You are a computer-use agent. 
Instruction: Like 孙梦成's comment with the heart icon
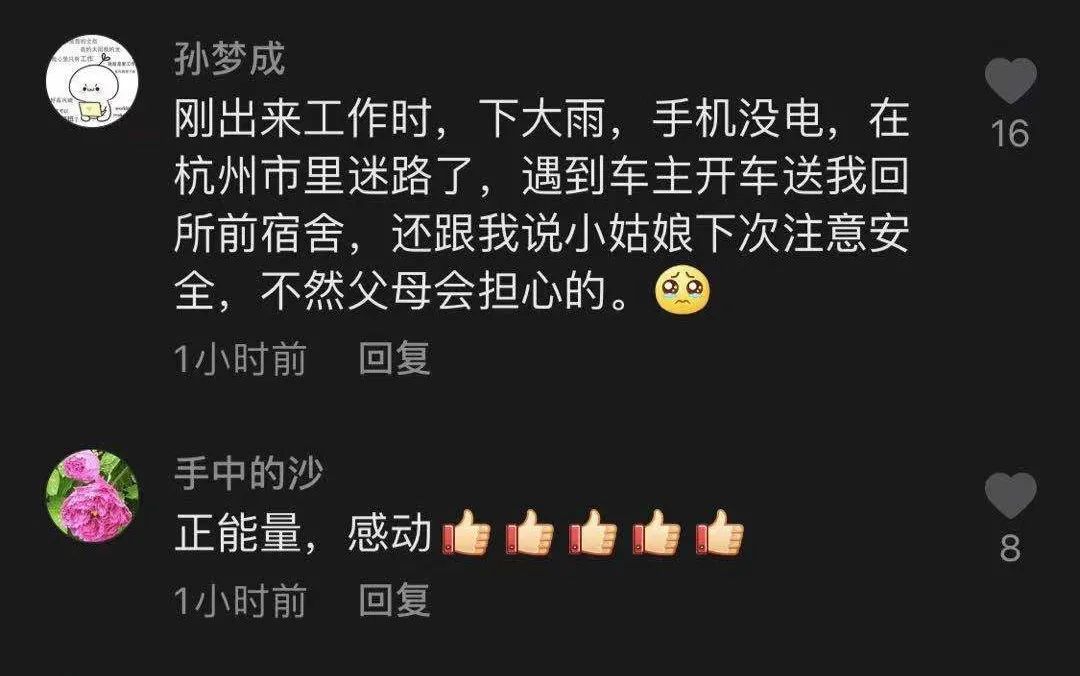coord(1010,81)
